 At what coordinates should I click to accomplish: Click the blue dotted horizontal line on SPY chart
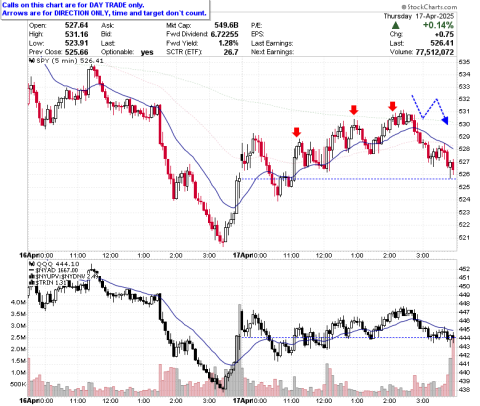coord(348,179)
